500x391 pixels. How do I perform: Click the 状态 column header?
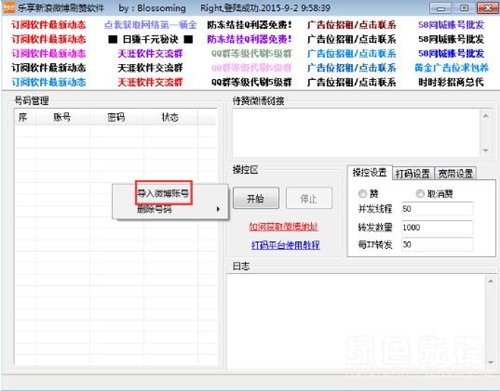pyautogui.click(x=170, y=117)
